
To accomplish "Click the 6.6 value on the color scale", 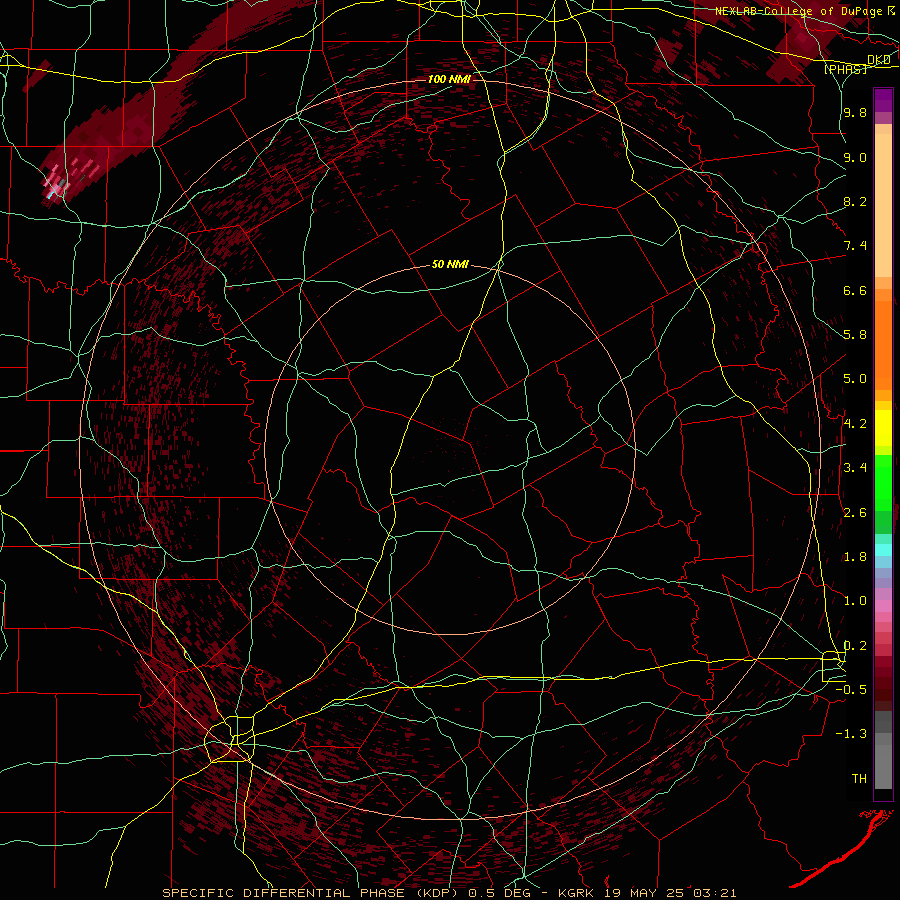I will 855,290.
